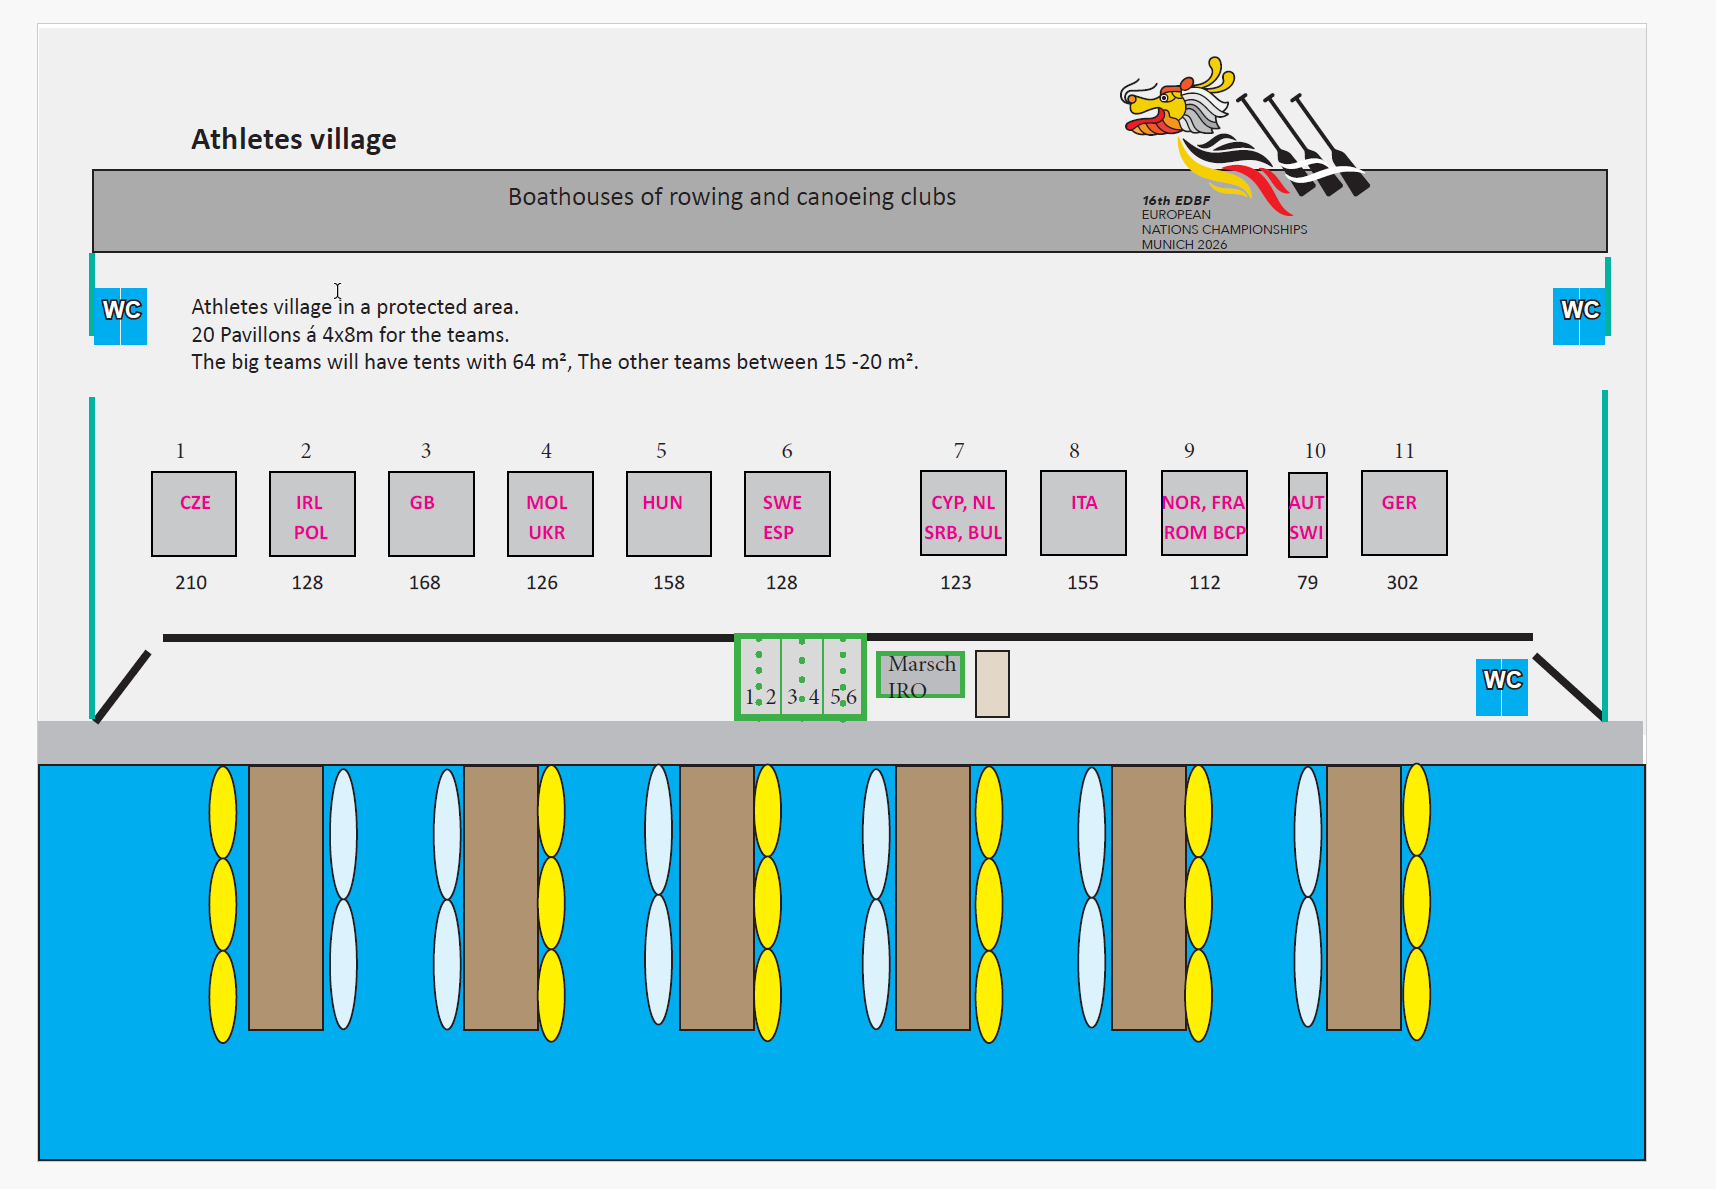
Task: Click the Marsch IRO green box
Action: coord(921,675)
